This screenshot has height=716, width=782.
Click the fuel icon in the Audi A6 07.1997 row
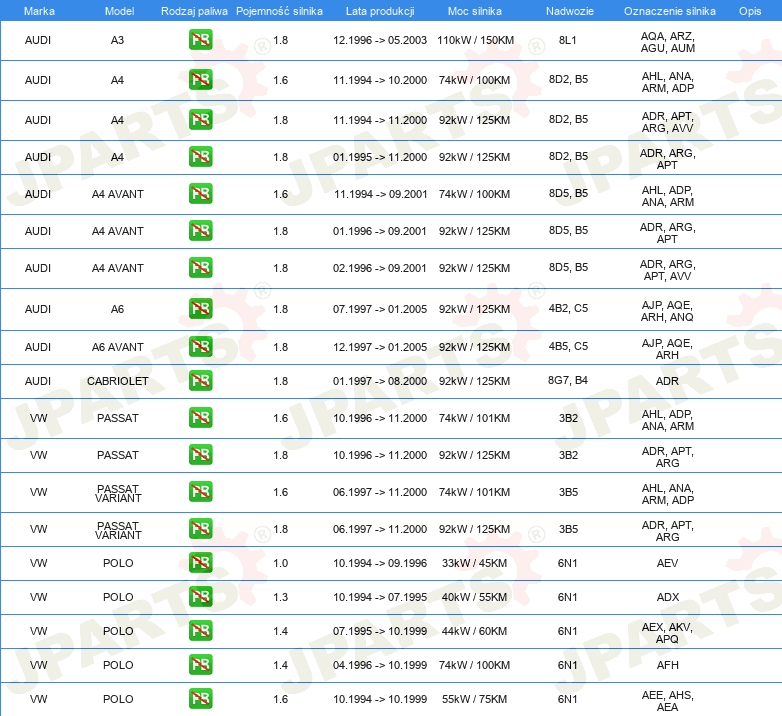click(x=200, y=309)
